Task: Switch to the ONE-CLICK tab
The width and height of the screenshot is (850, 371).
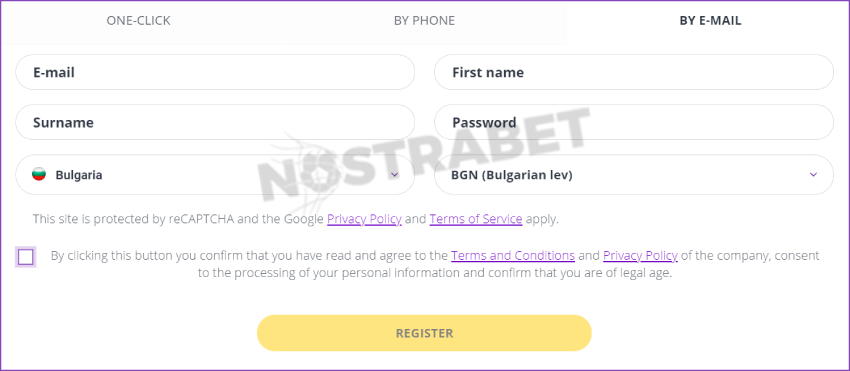Action: coord(138,21)
